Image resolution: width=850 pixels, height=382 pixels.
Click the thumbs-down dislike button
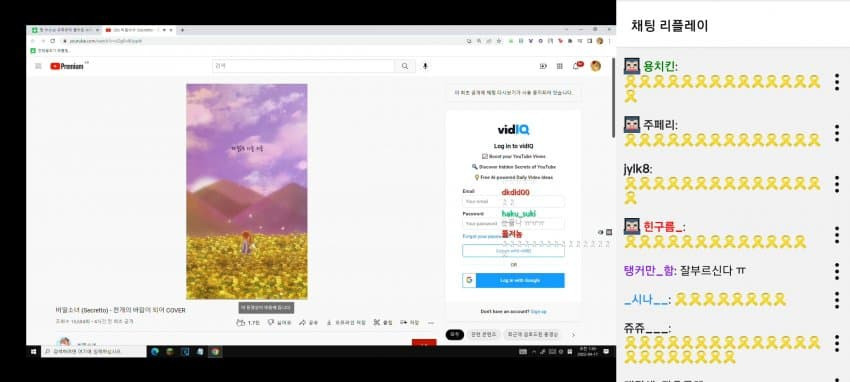(x=280, y=322)
